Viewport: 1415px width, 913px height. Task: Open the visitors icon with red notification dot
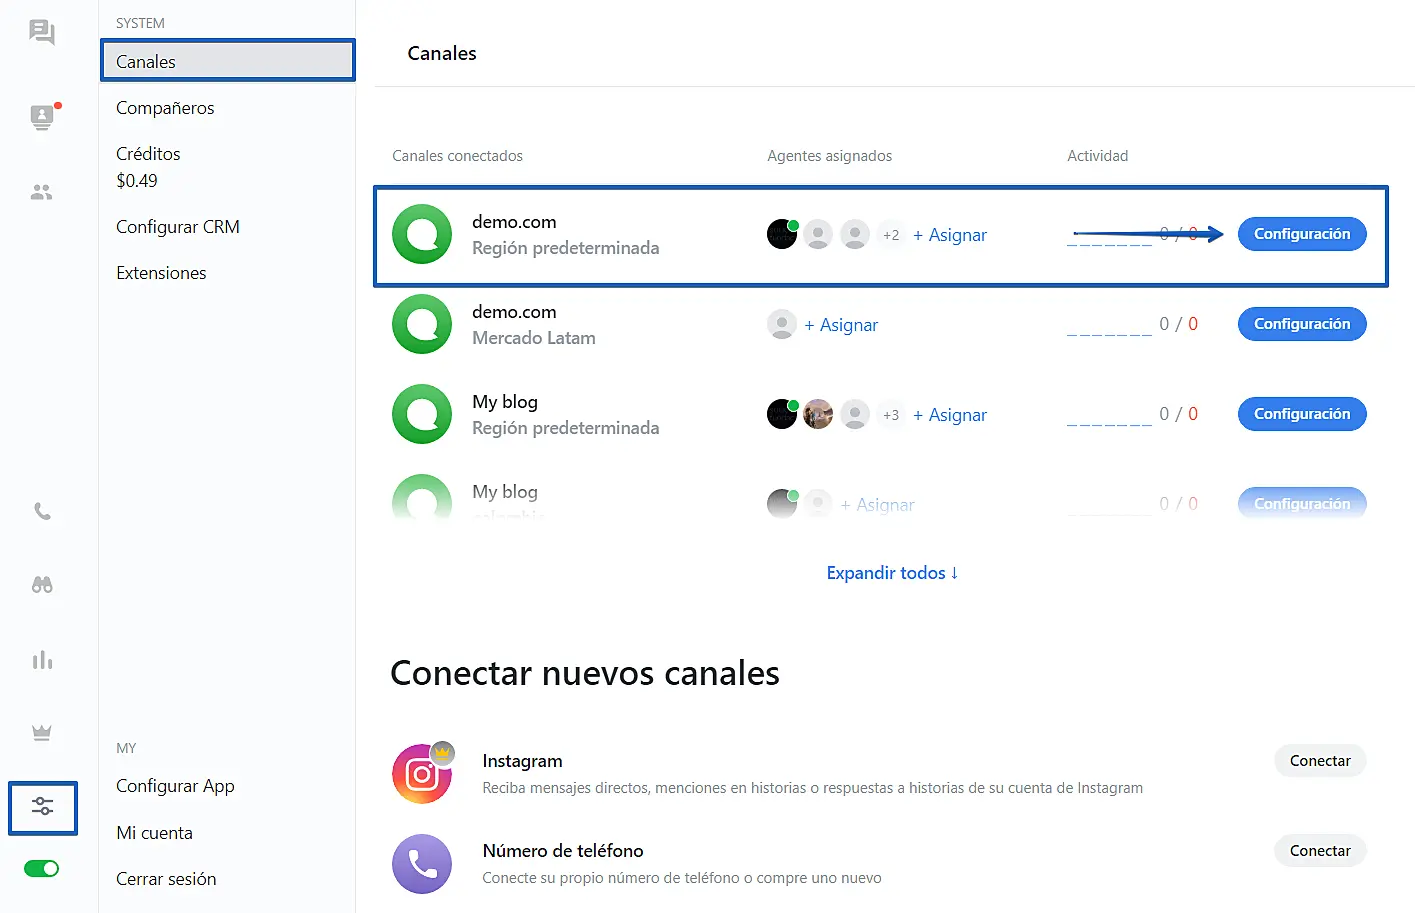(42, 116)
